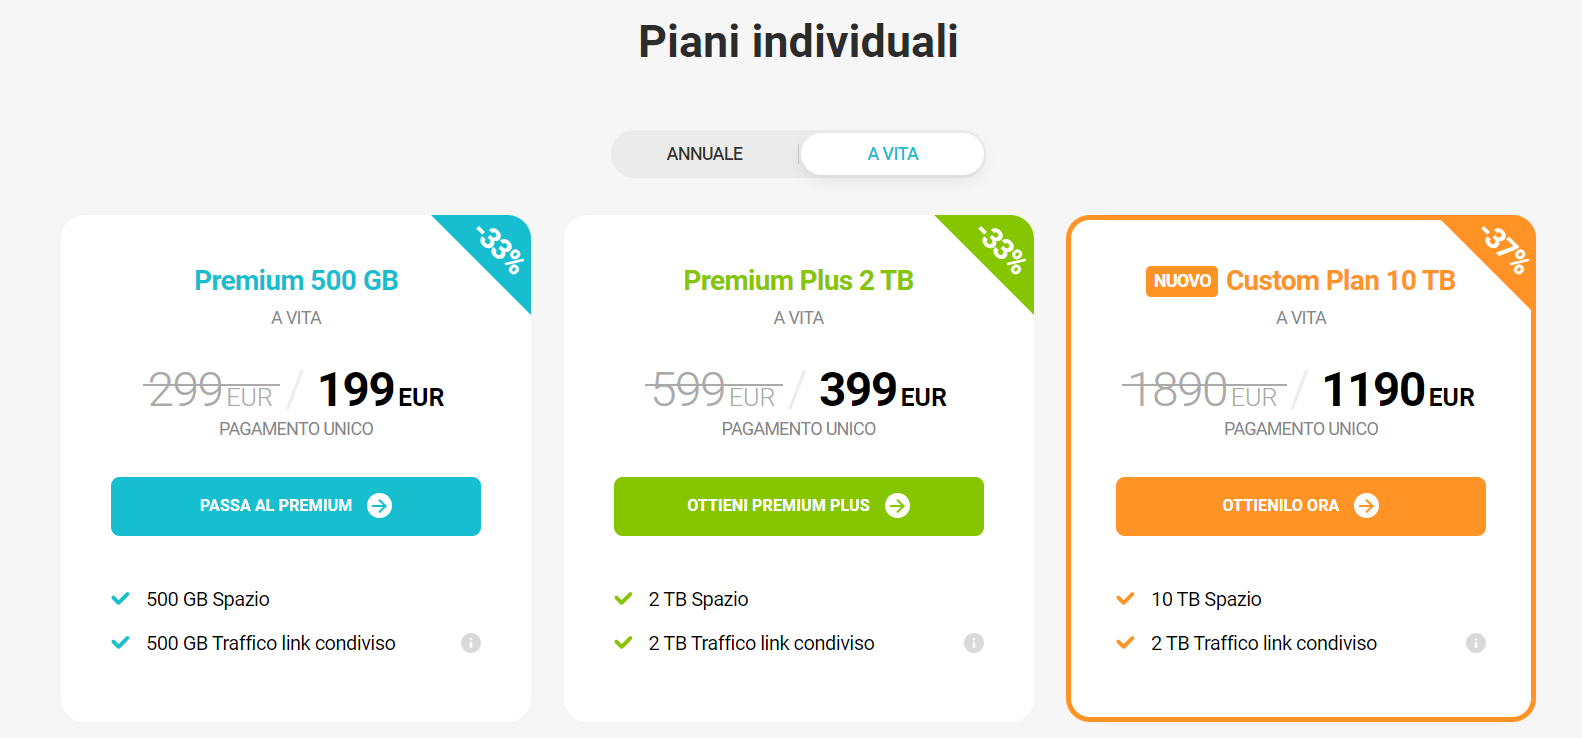
Task: Click the -33% green discount ribbon
Action: point(1002,249)
